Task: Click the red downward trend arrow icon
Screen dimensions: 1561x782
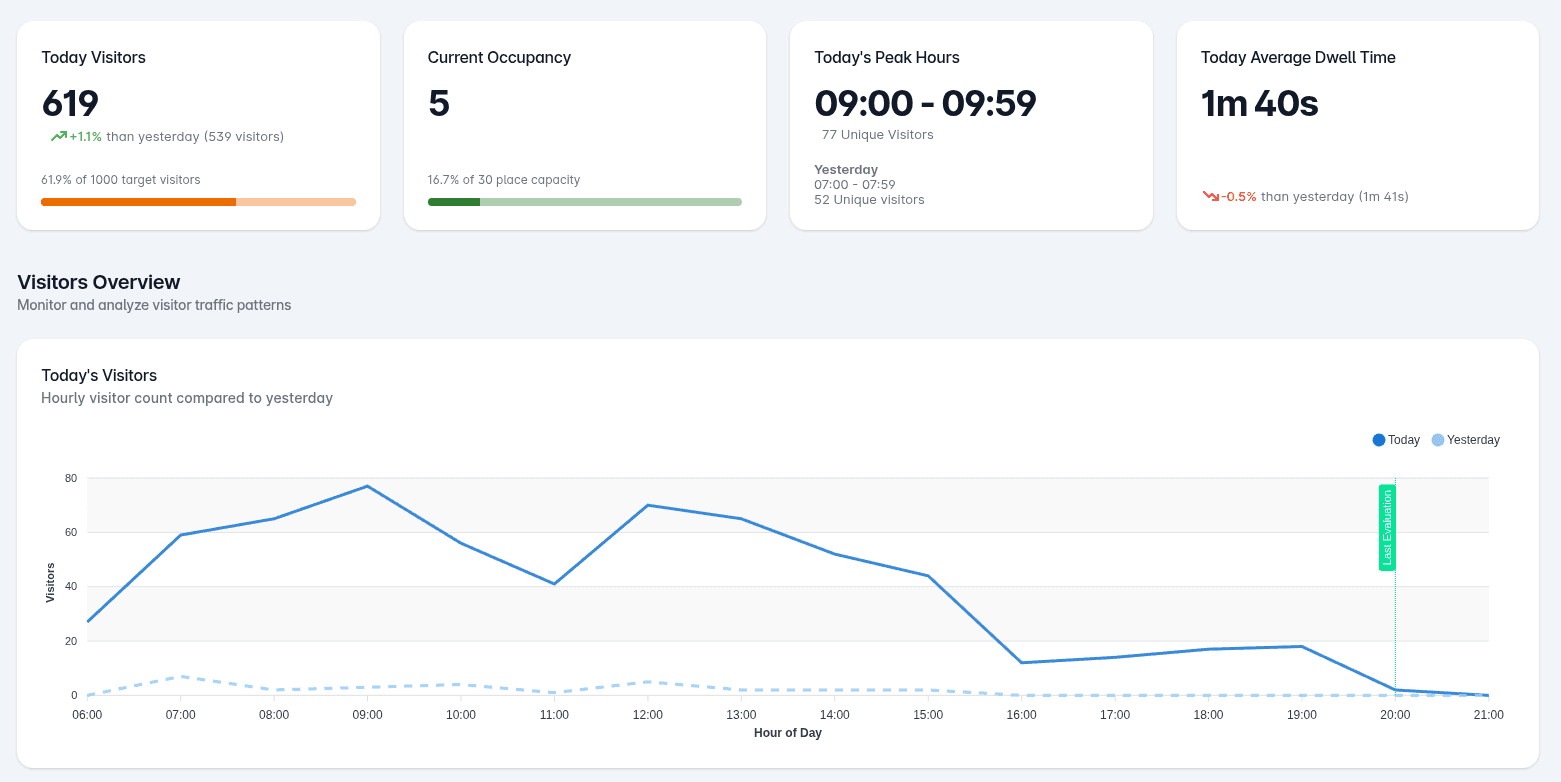Action: point(1211,197)
